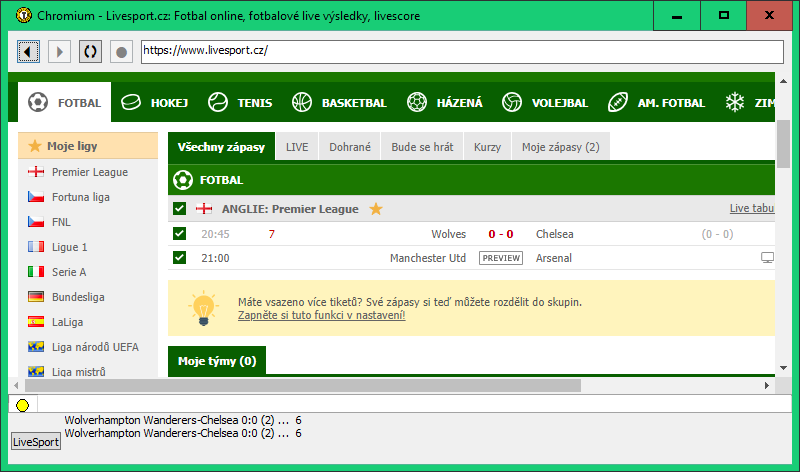Click the handball icon
The height and width of the screenshot is (472, 800).
(x=417, y=102)
